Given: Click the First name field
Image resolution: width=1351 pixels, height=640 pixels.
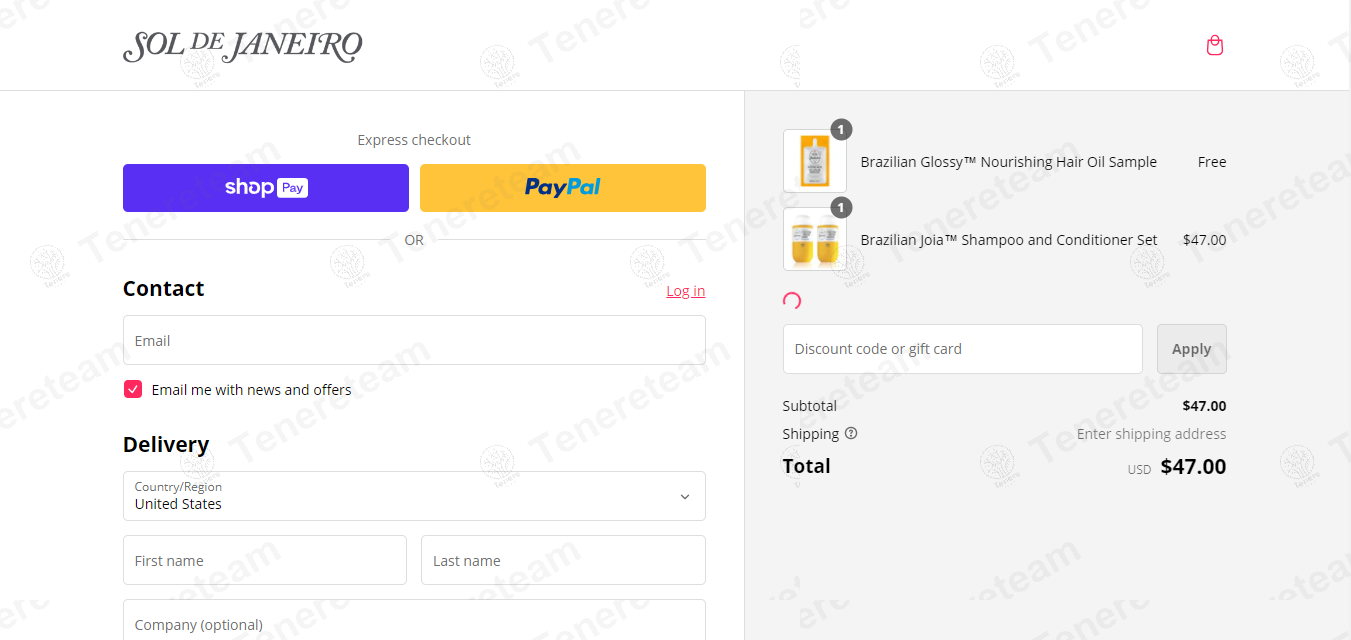Looking at the screenshot, I should tap(265, 560).
